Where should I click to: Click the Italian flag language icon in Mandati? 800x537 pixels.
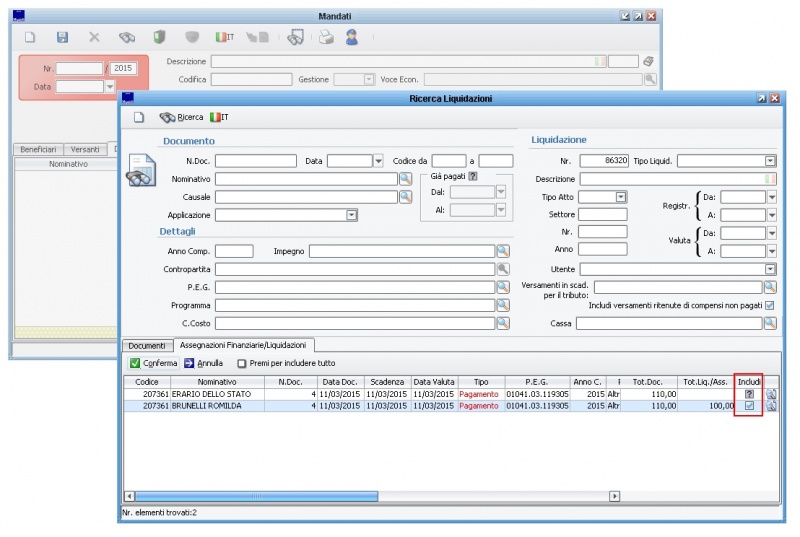coord(224,37)
